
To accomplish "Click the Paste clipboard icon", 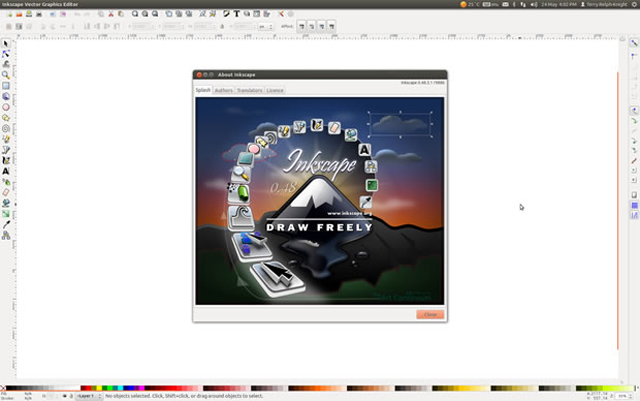I will 121,14.
